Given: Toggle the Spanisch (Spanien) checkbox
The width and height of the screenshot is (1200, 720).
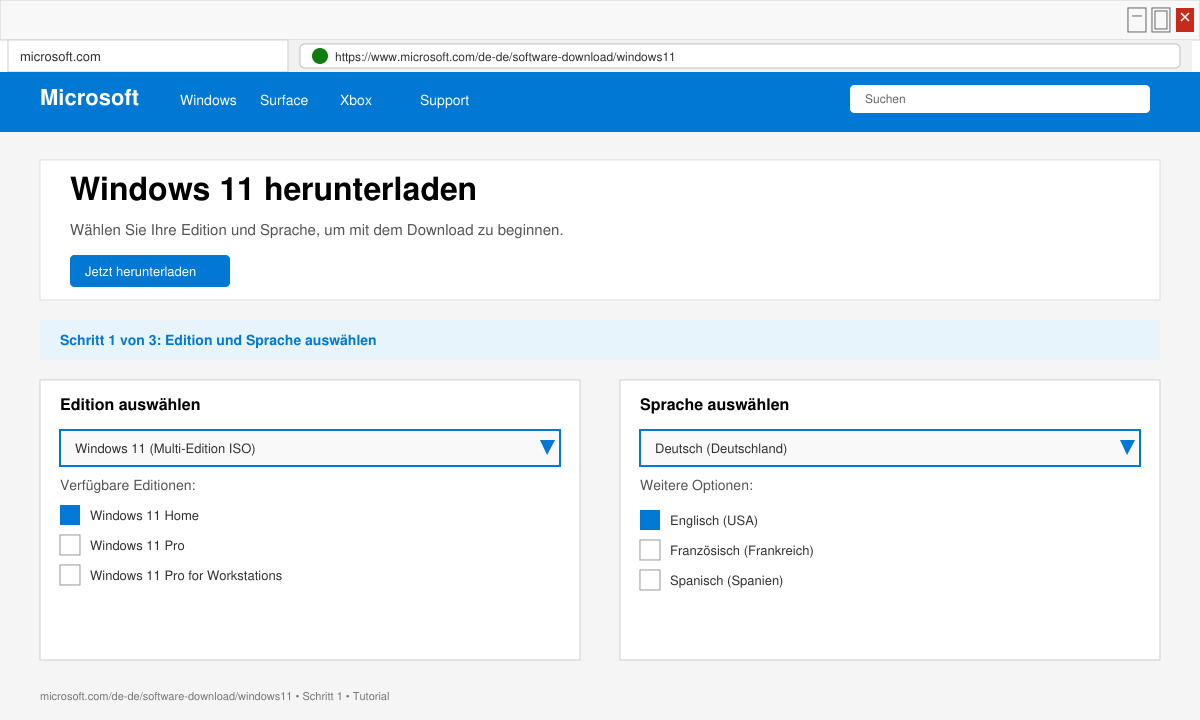Looking at the screenshot, I should 650,580.
